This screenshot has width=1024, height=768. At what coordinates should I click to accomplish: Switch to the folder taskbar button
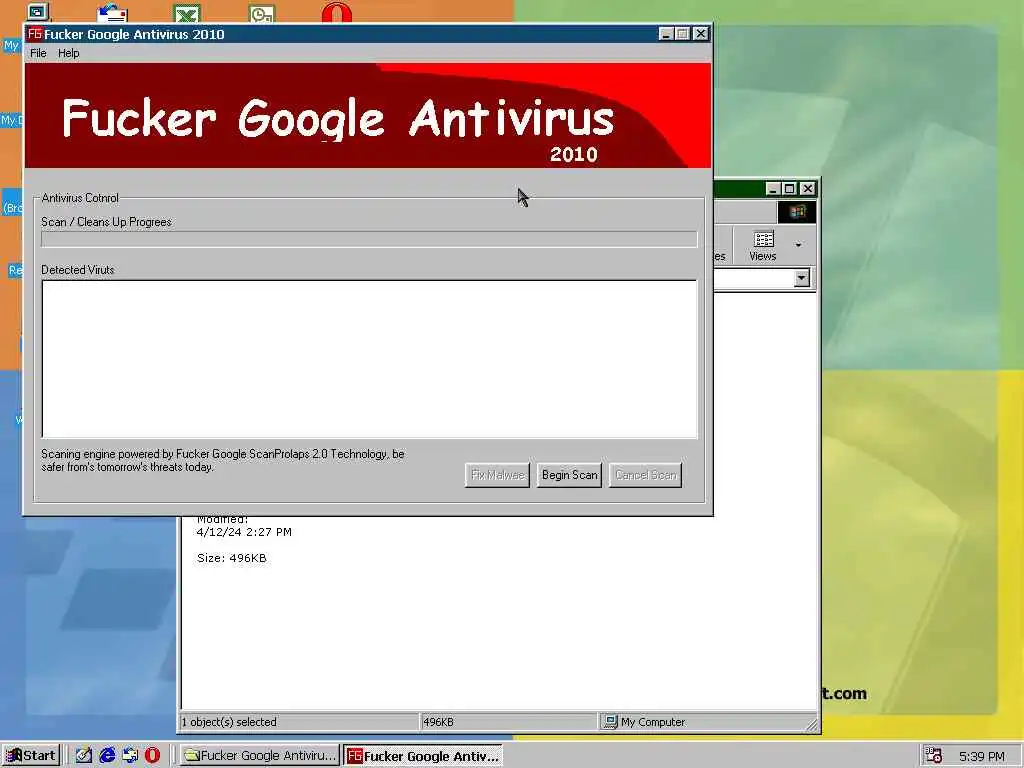259,756
